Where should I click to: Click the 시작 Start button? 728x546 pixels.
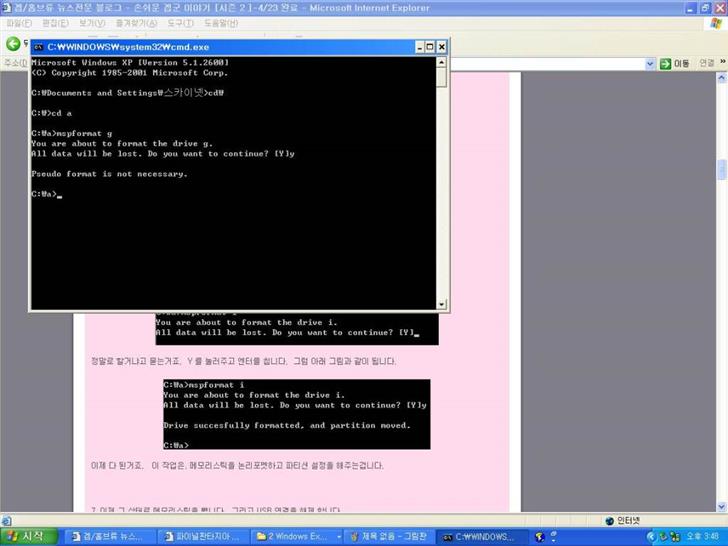(29, 537)
